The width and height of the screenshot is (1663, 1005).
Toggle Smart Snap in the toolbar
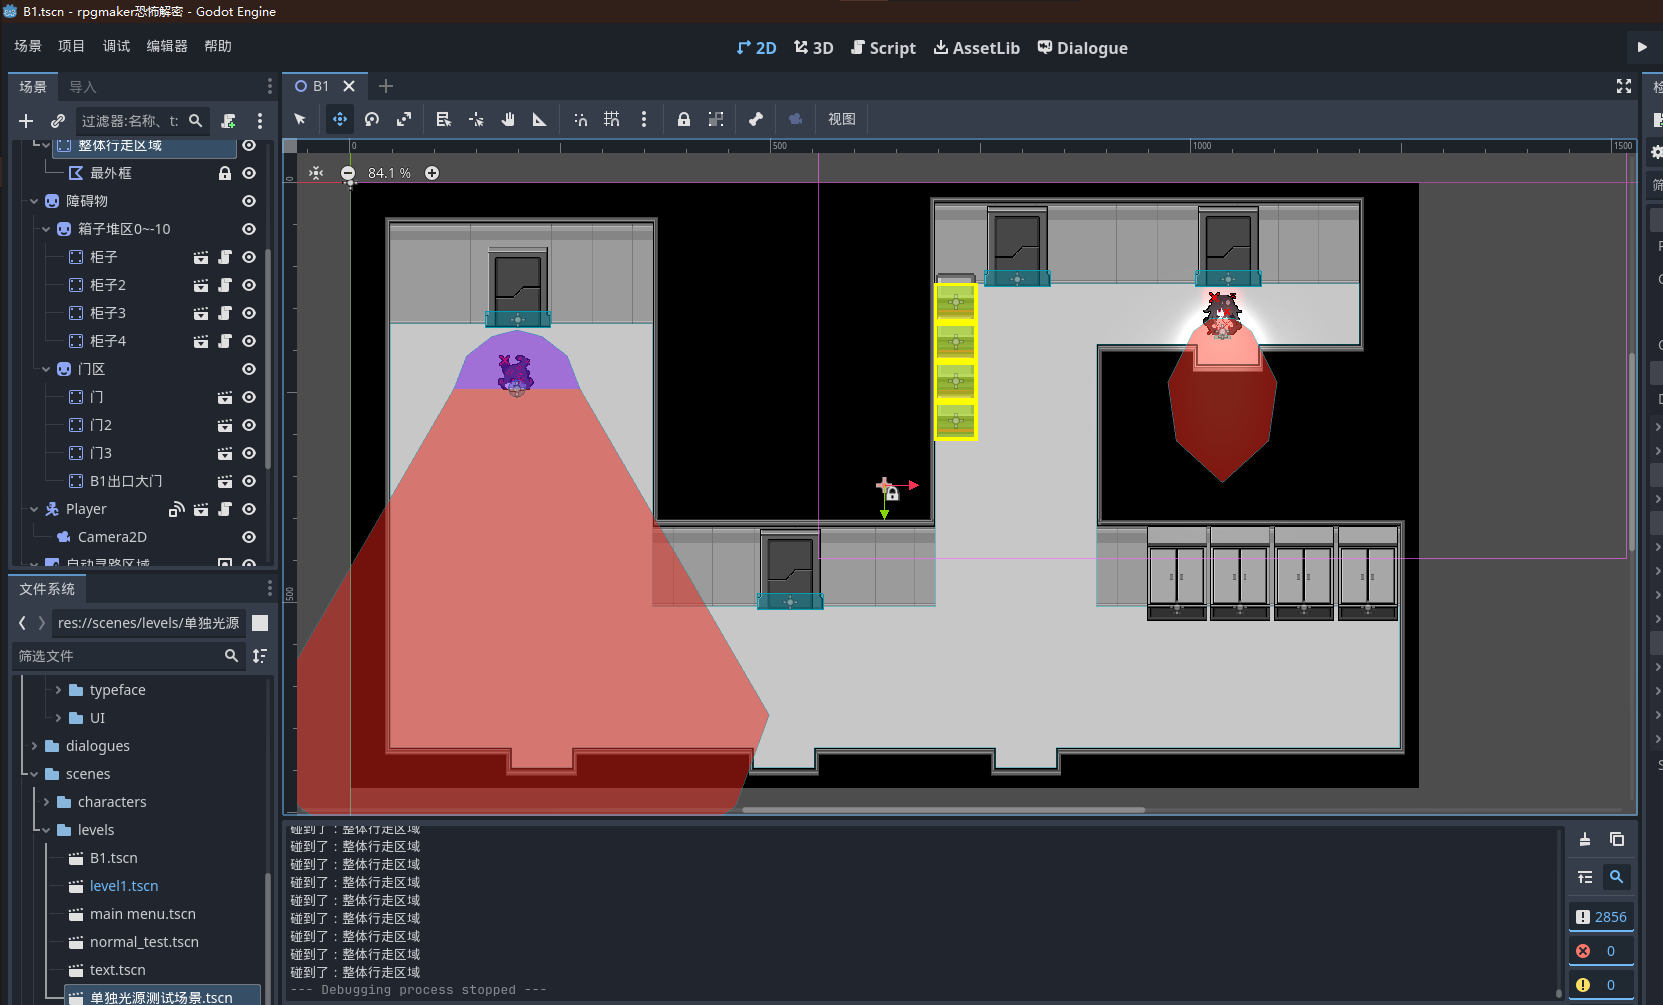pos(580,119)
